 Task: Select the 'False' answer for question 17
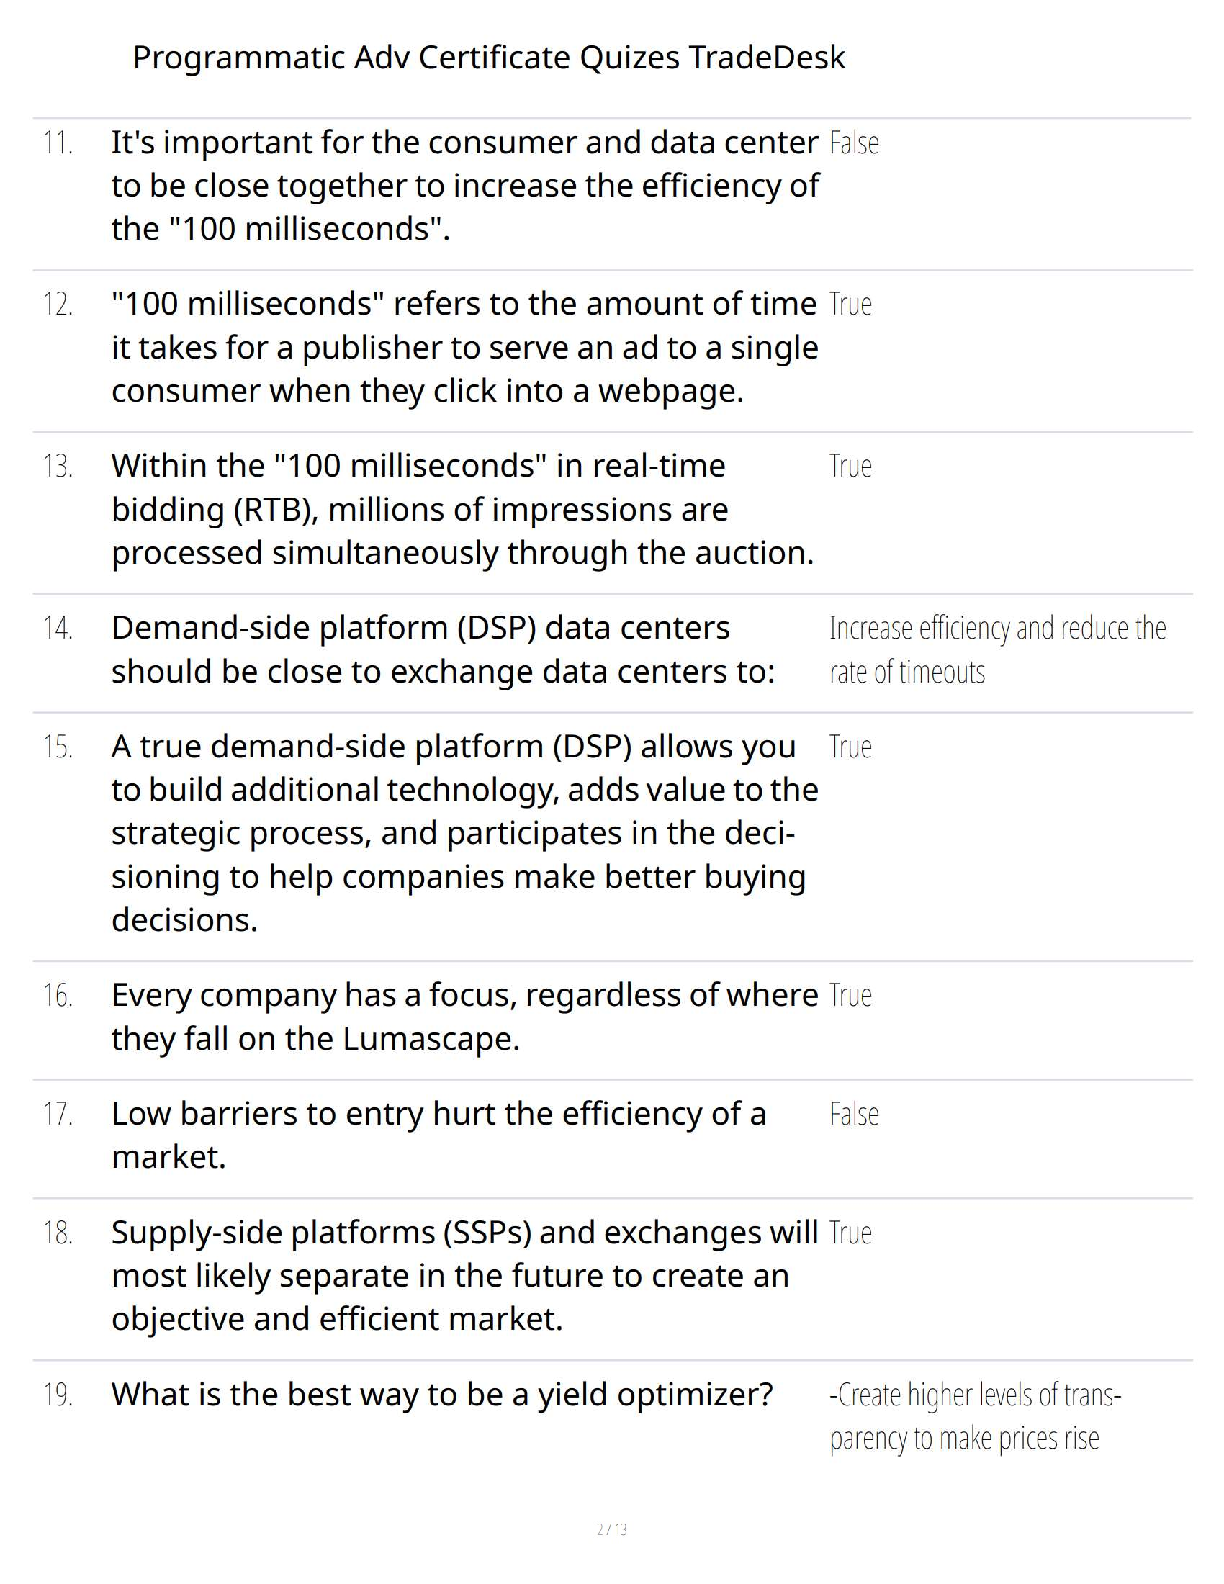(854, 1114)
